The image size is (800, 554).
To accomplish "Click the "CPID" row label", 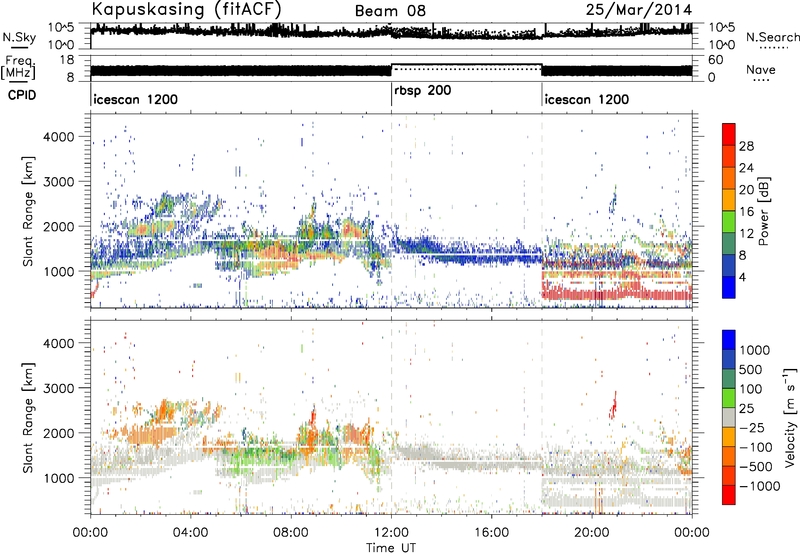I will (22, 95).
